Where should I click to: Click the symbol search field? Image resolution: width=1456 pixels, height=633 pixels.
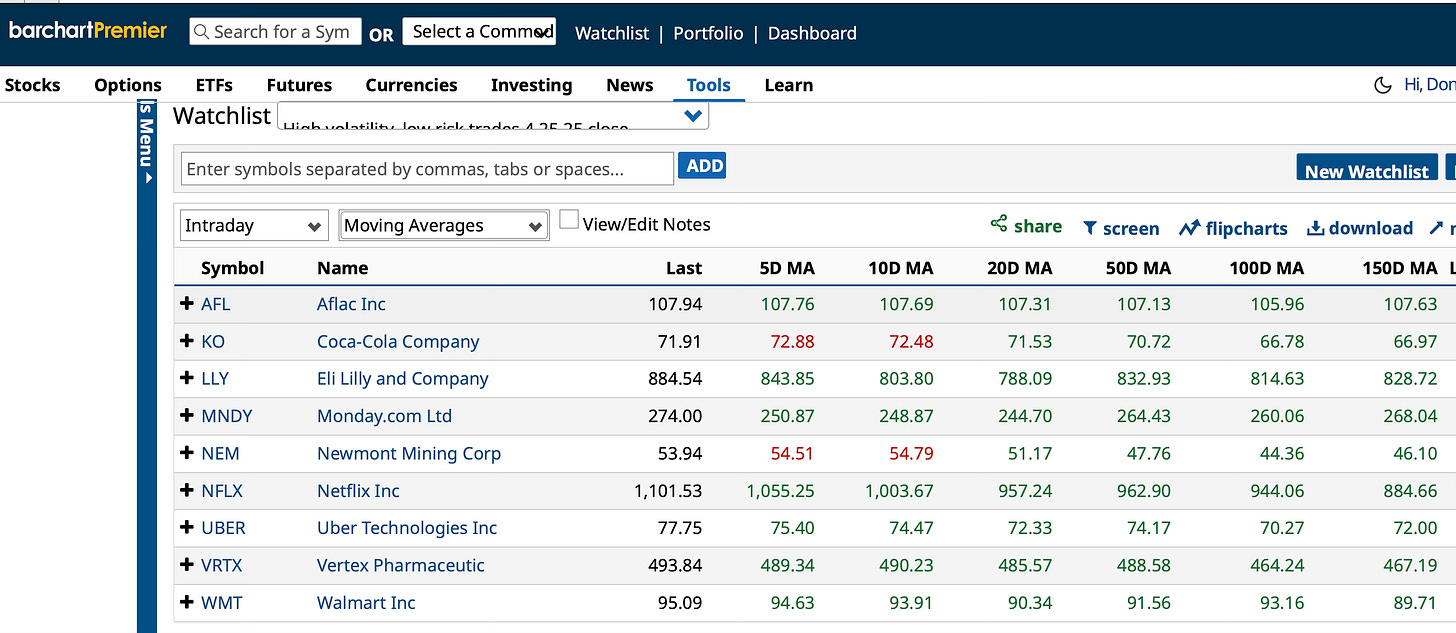tap(275, 31)
